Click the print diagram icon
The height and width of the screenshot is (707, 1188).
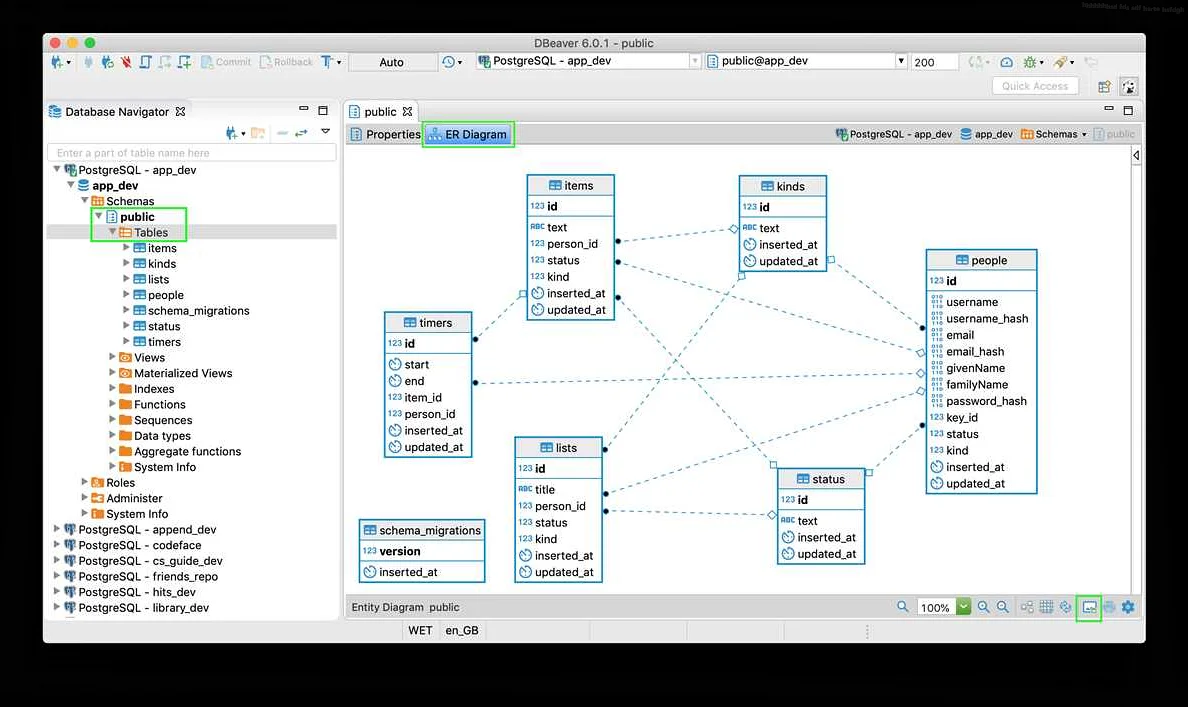tap(1109, 607)
